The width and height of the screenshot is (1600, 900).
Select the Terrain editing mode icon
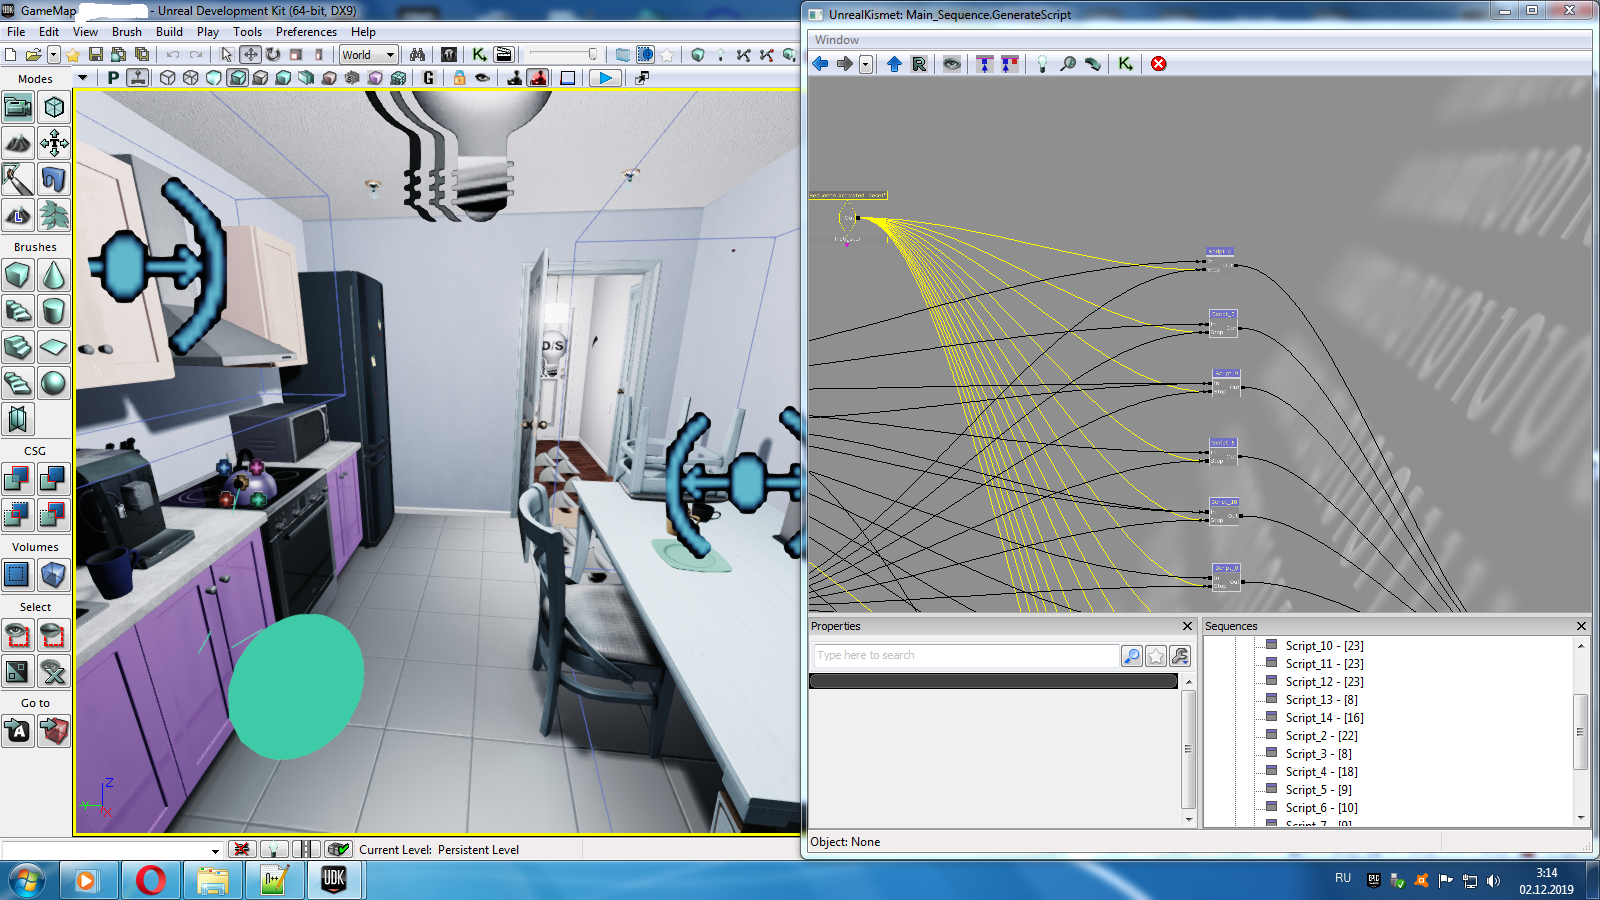click(18, 143)
